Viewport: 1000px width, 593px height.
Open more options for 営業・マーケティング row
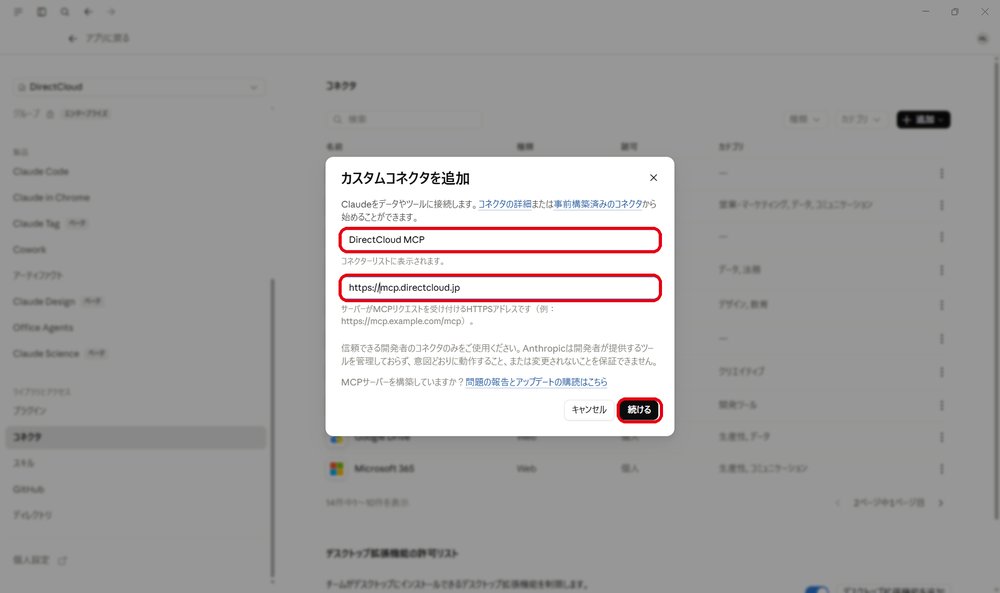pyautogui.click(x=941, y=205)
